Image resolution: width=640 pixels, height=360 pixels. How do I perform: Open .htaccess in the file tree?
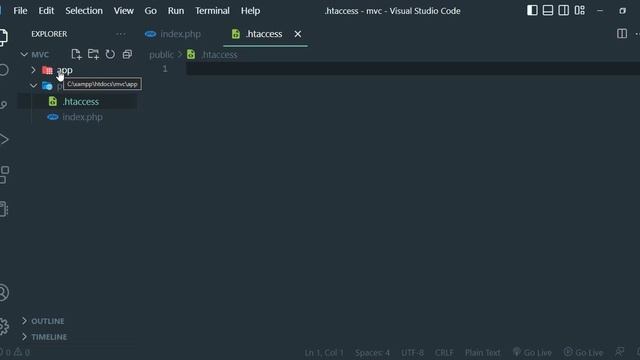click(81, 102)
